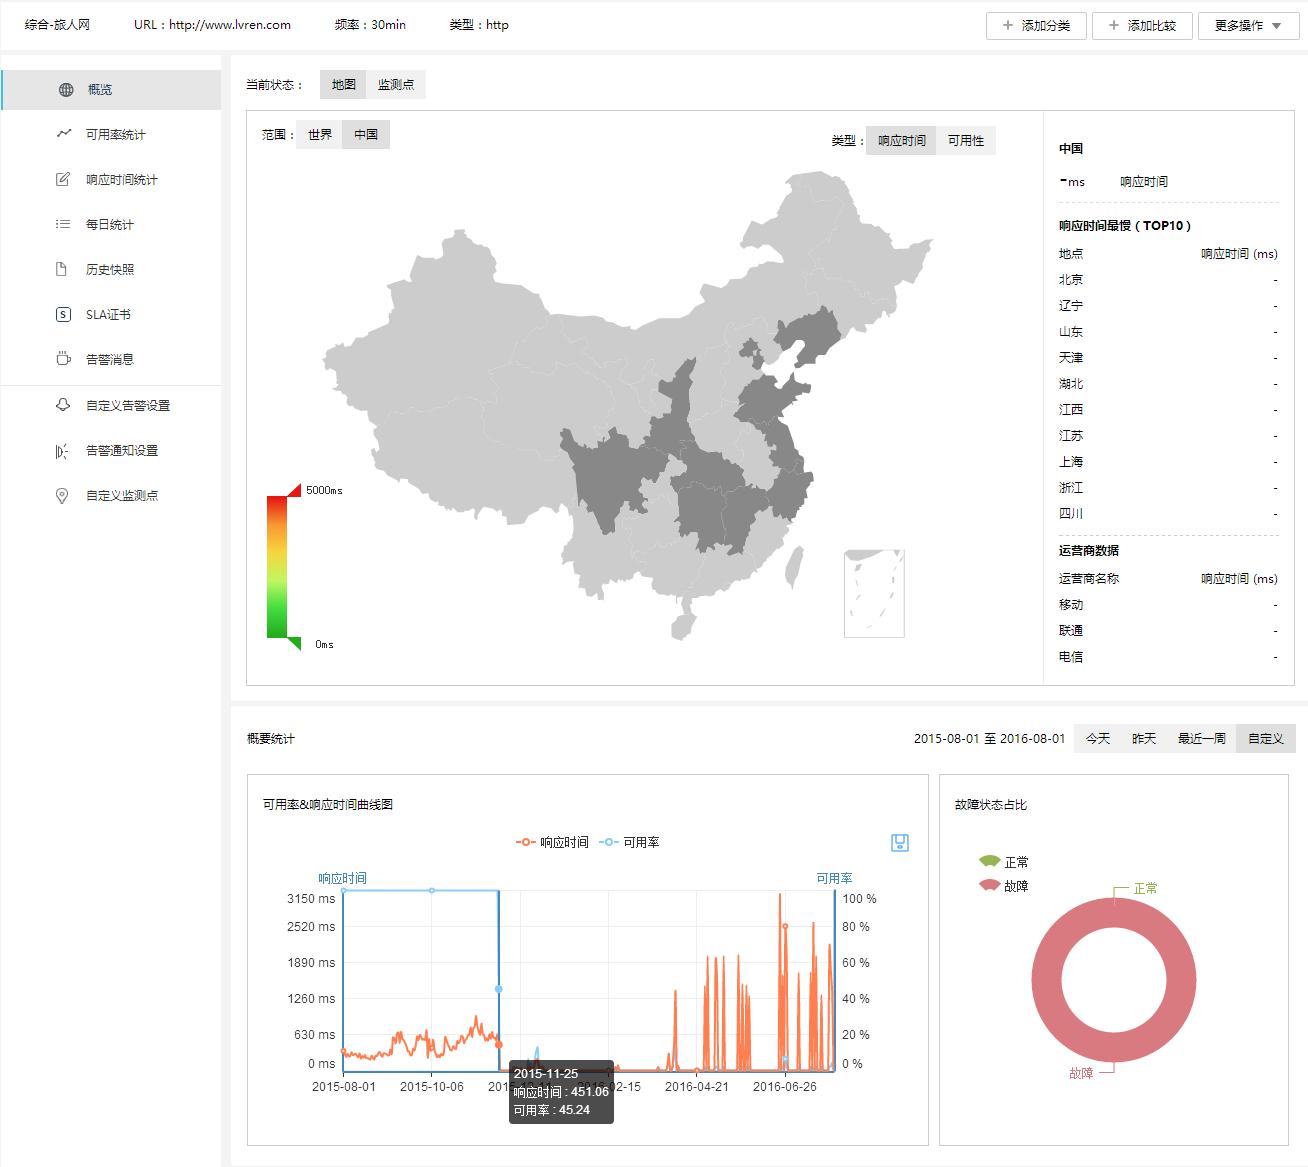Click the 5000ms top handle of color scale
Screen dimensions: 1308x1167
294,490
